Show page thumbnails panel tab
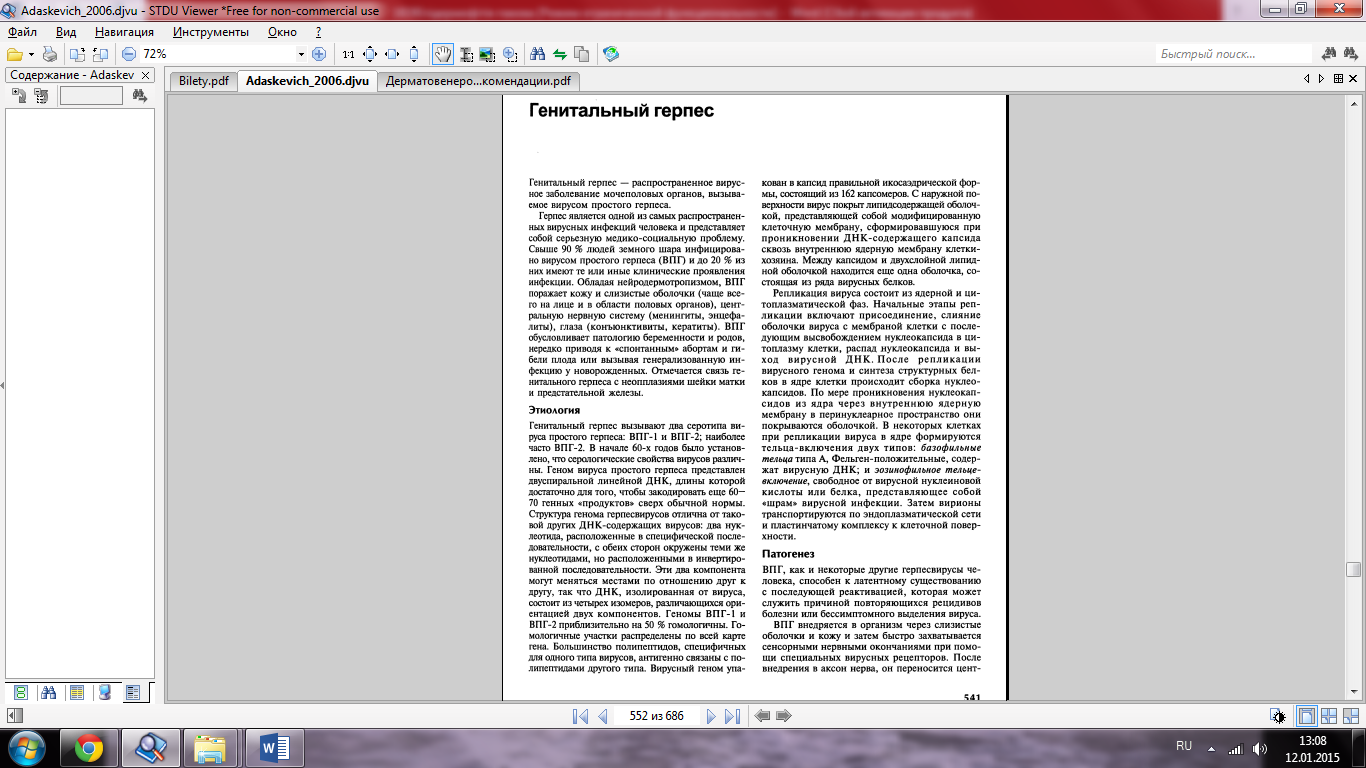Viewport: 1366px width, 768px height. [x=20, y=692]
